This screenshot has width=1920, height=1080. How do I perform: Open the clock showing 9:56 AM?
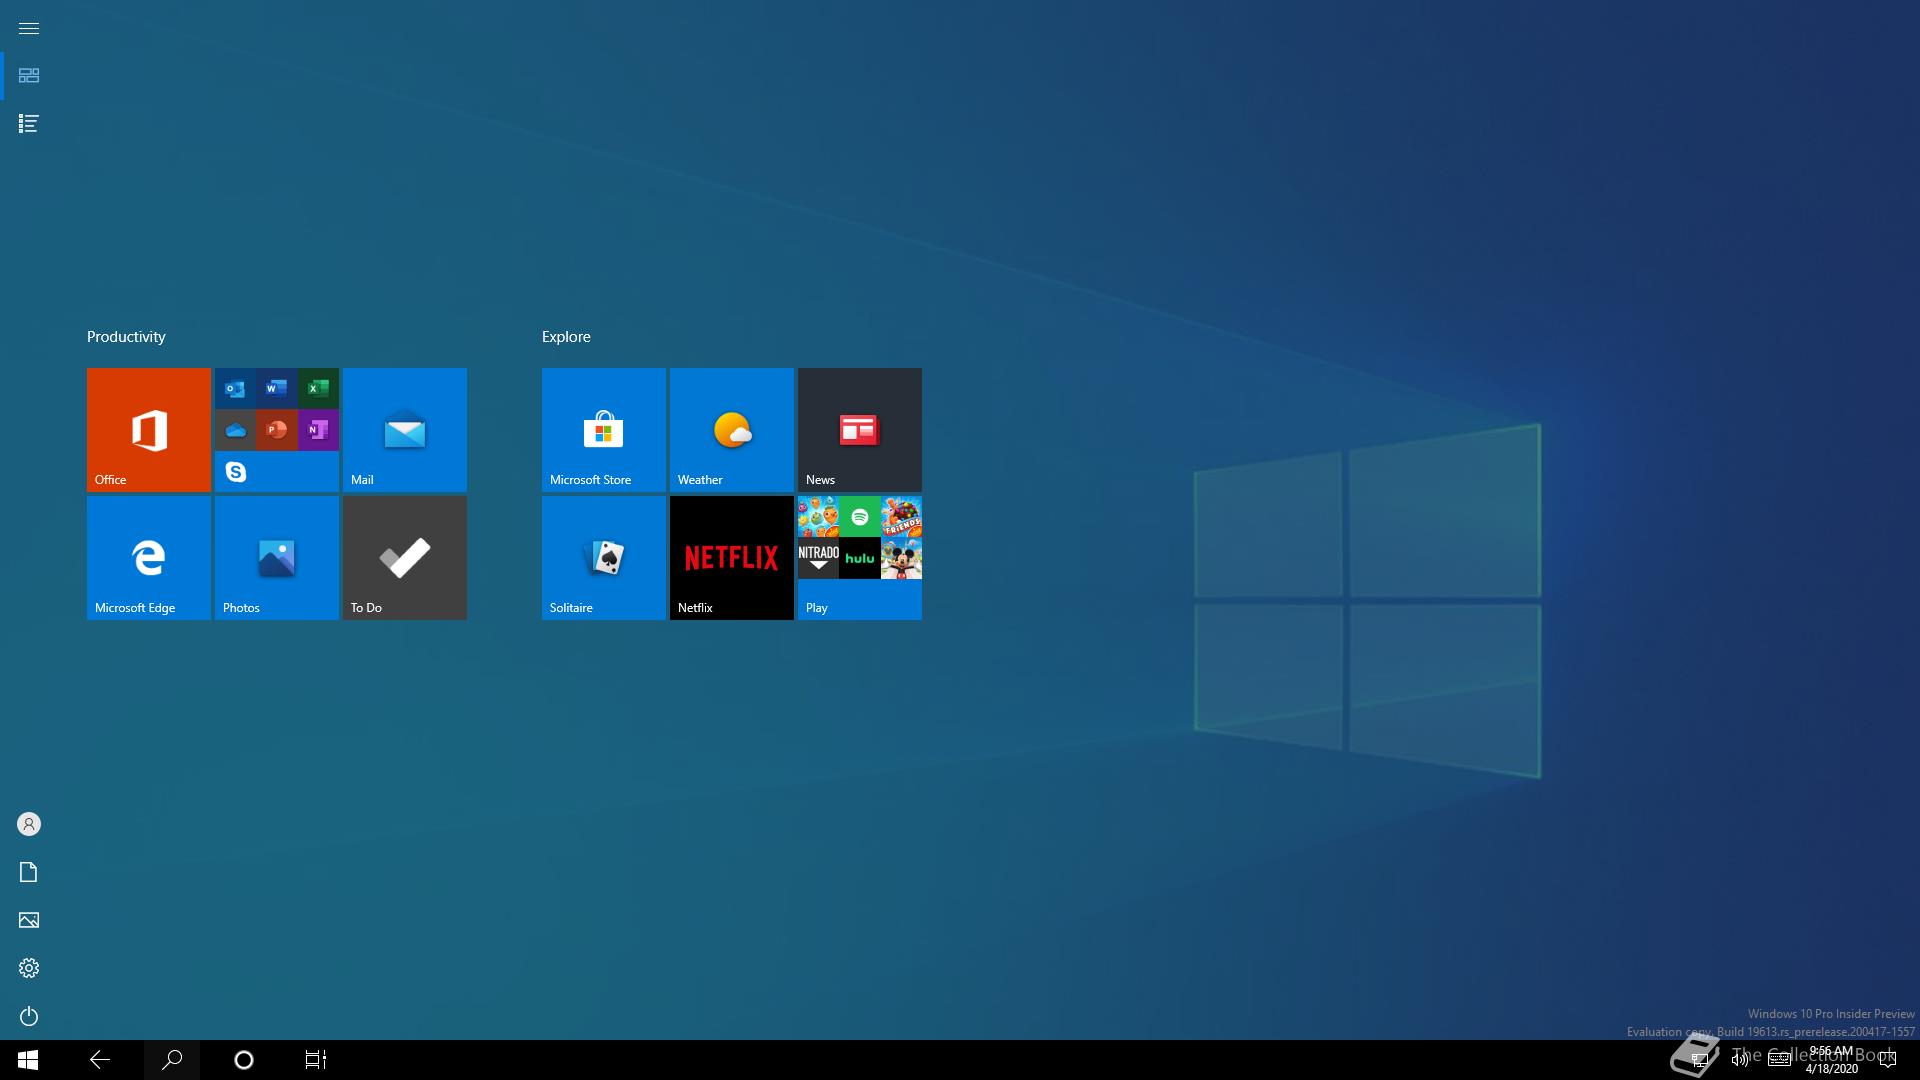1832,1060
